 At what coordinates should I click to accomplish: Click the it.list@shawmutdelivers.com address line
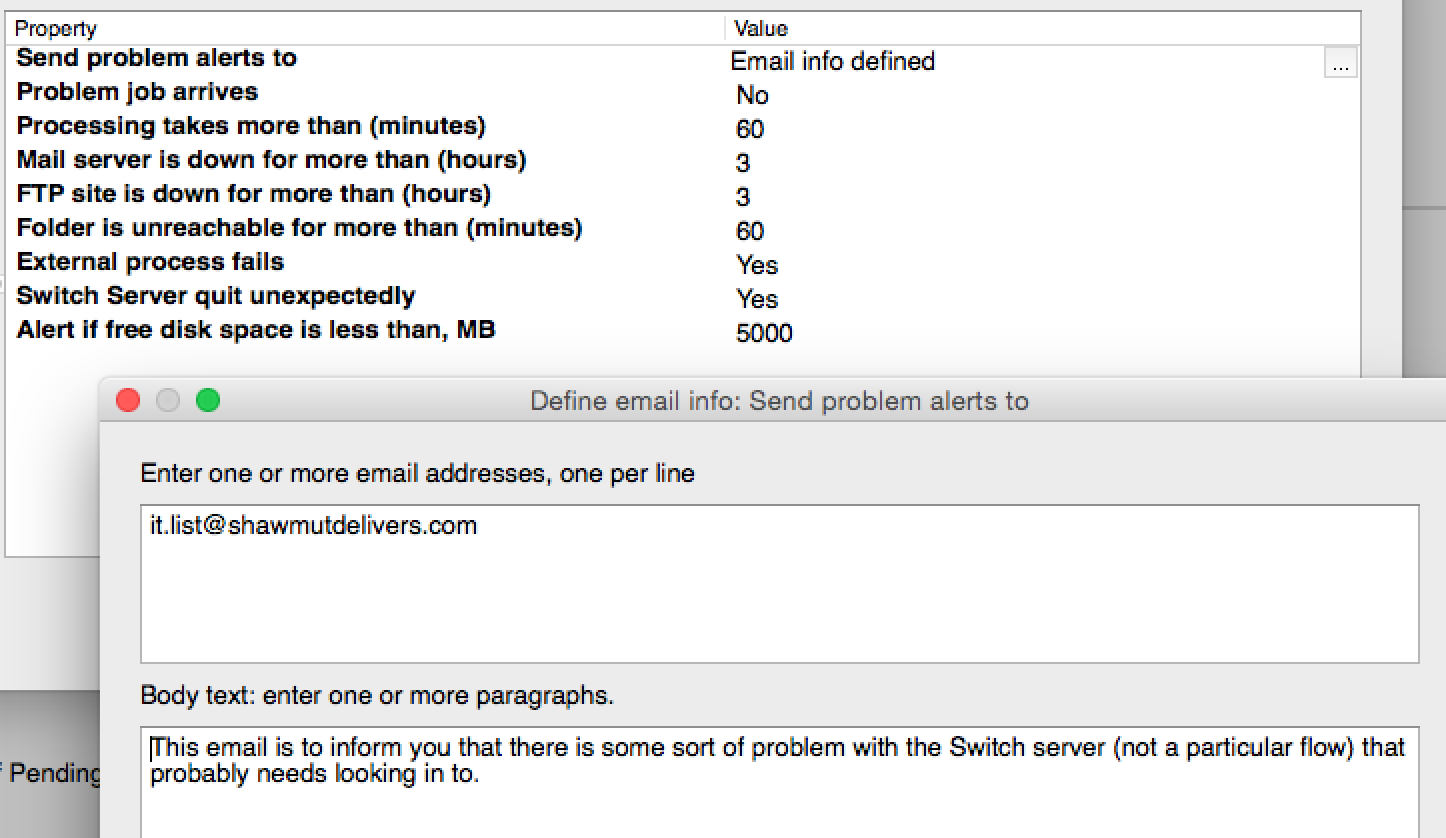313,525
